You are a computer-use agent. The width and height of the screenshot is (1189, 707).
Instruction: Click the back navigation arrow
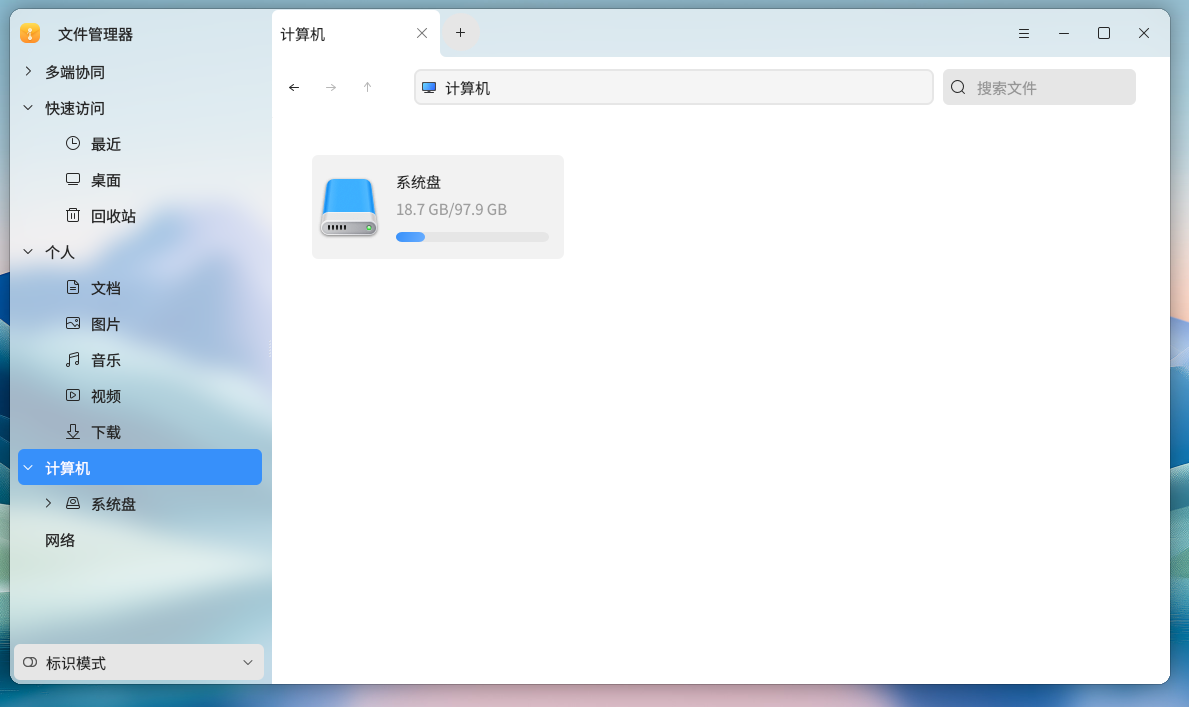(294, 87)
